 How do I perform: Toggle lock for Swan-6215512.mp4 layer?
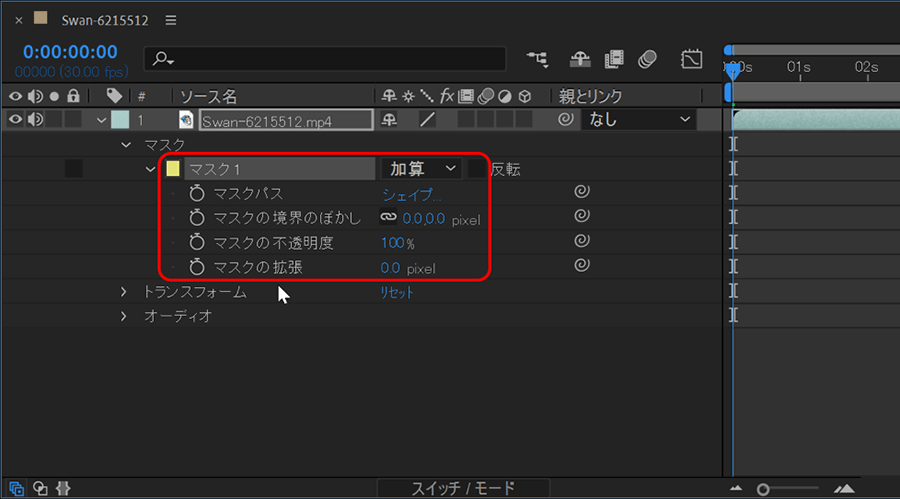(73, 119)
